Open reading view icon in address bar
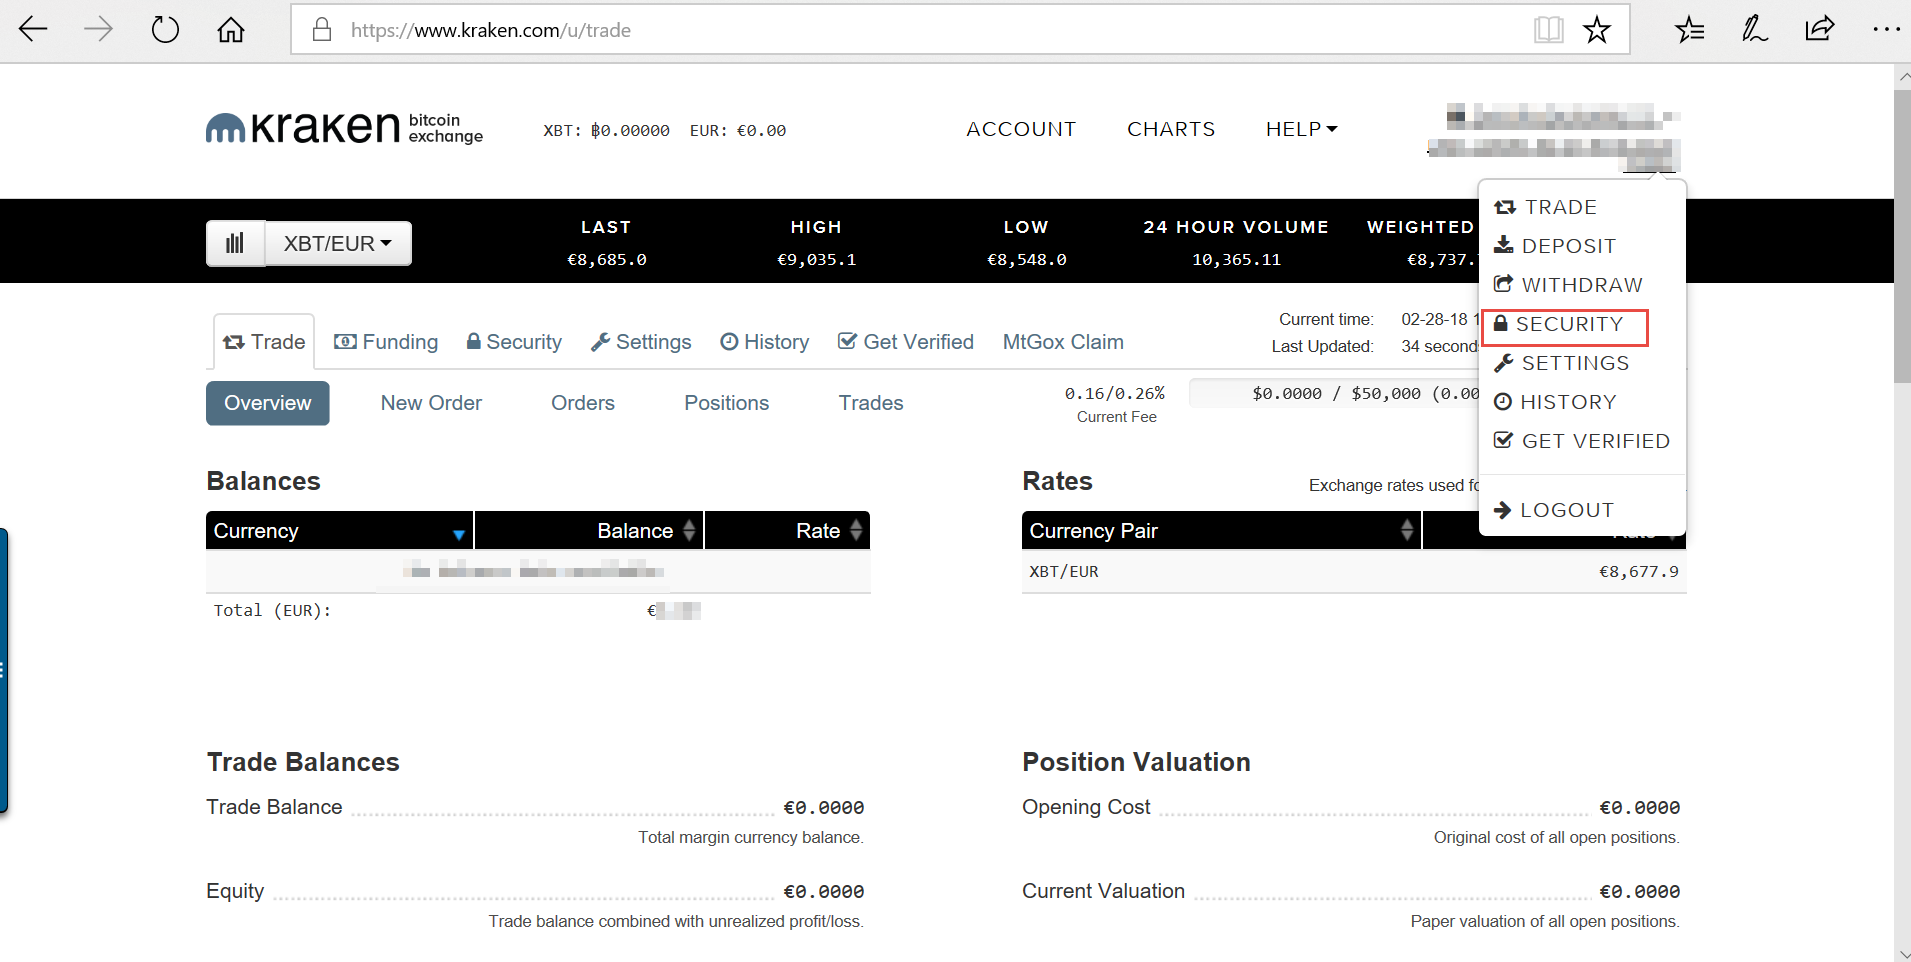The height and width of the screenshot is (962, 1911). tap(1548, 29)
